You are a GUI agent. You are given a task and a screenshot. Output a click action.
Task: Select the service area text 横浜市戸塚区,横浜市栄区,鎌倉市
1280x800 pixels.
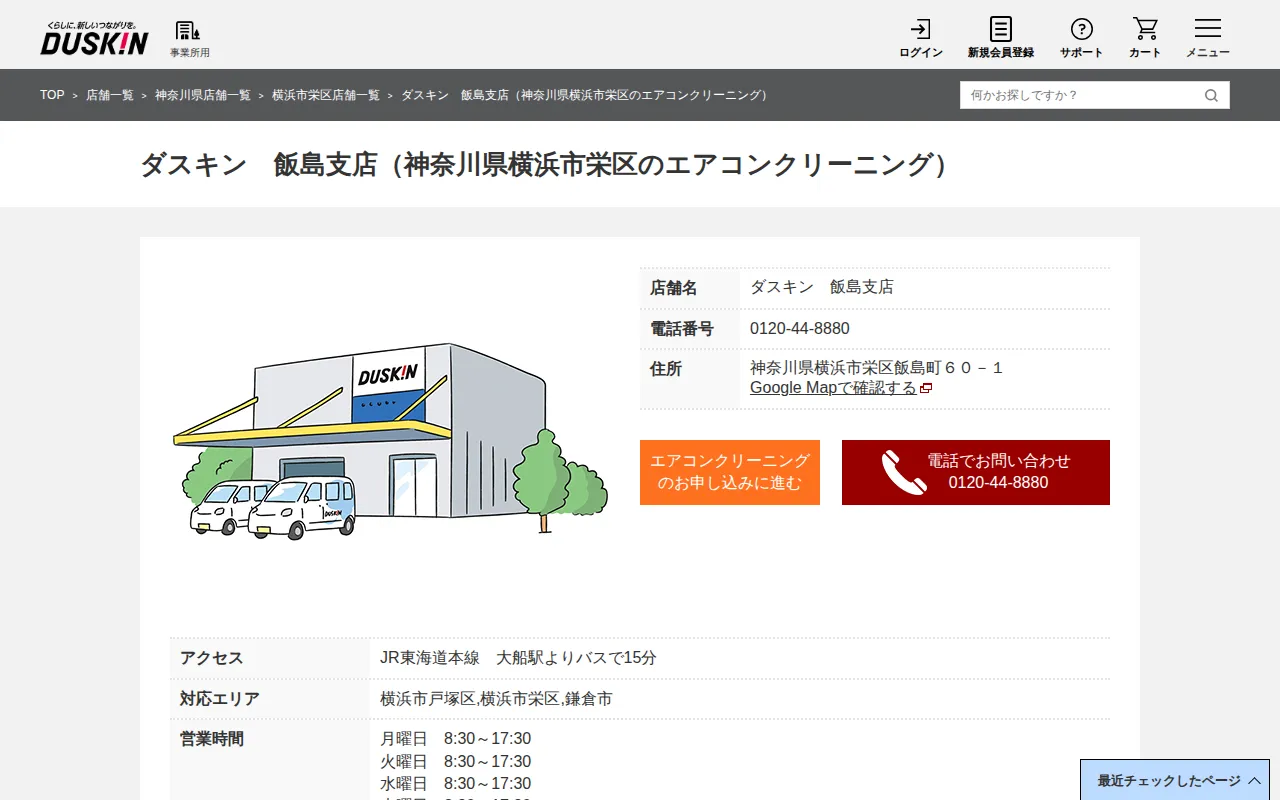[x=496, y=699]
